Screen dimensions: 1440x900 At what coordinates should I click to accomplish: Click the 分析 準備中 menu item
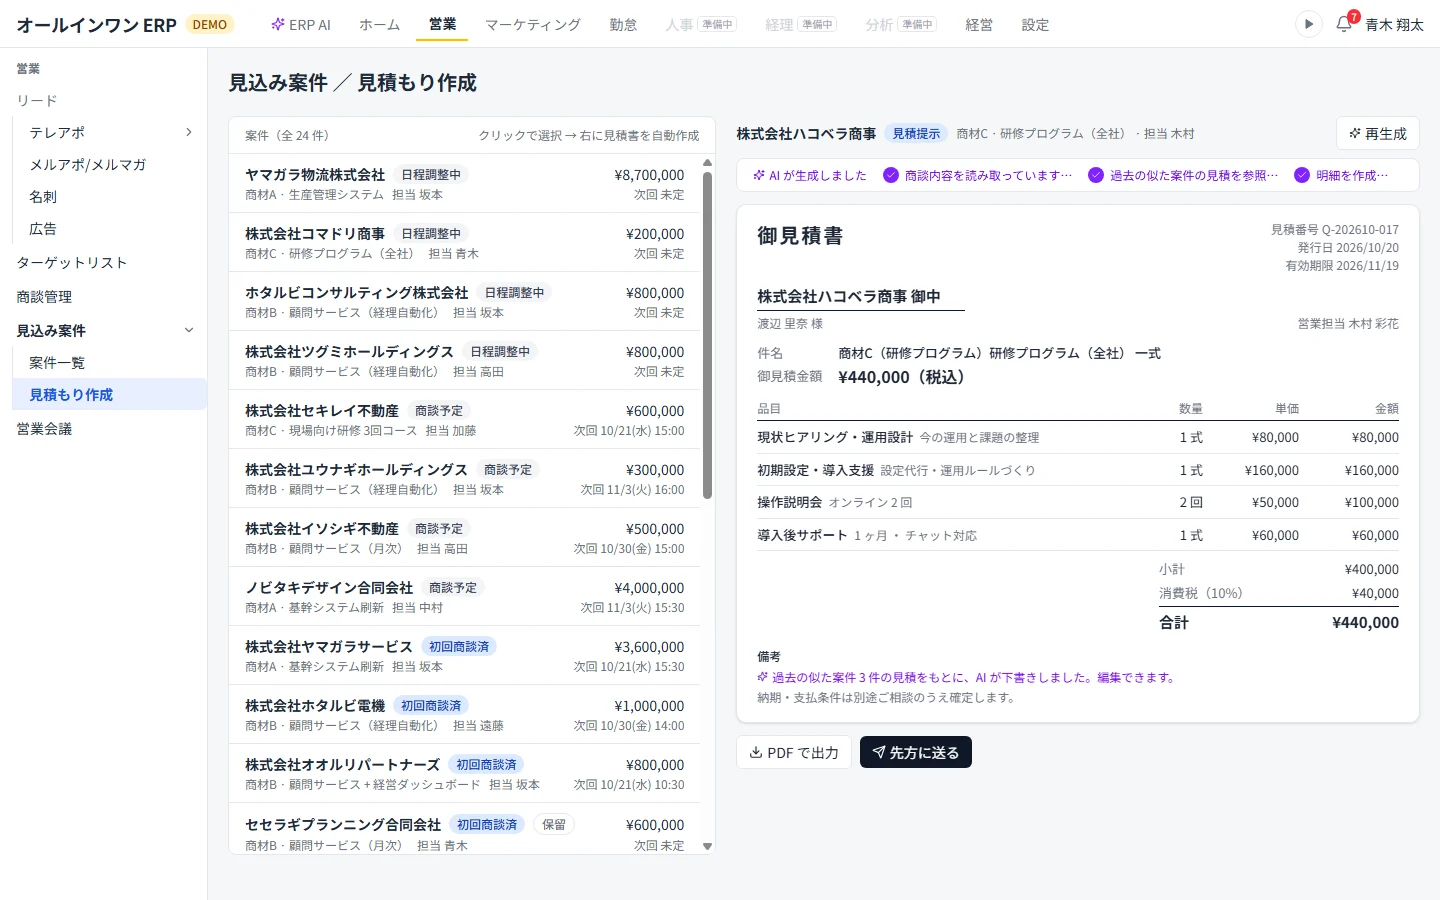(900, 24)
